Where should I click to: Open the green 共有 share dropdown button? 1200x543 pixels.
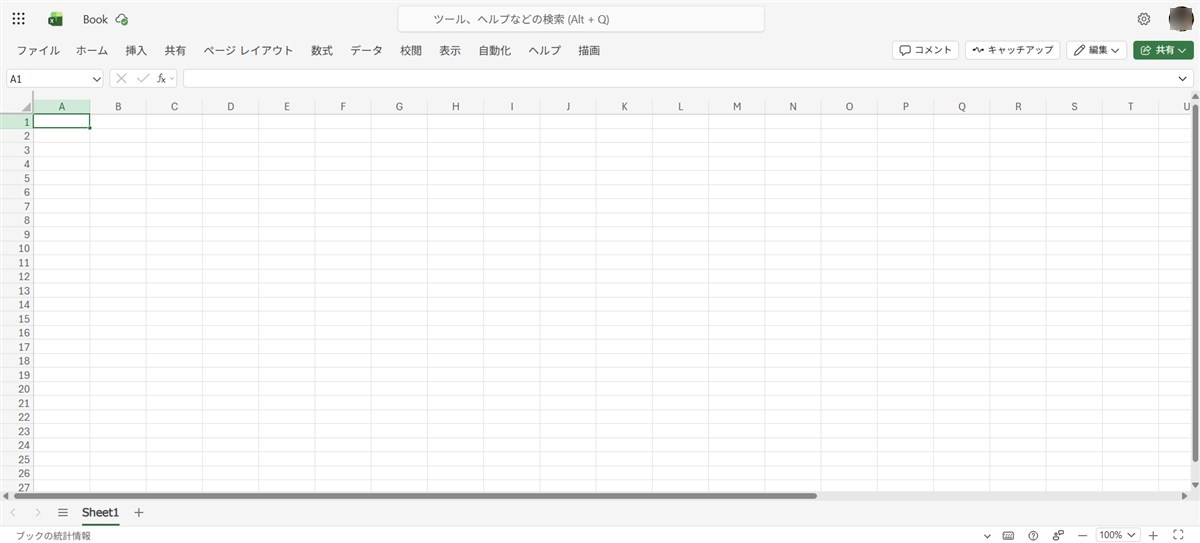(1163, 50)
